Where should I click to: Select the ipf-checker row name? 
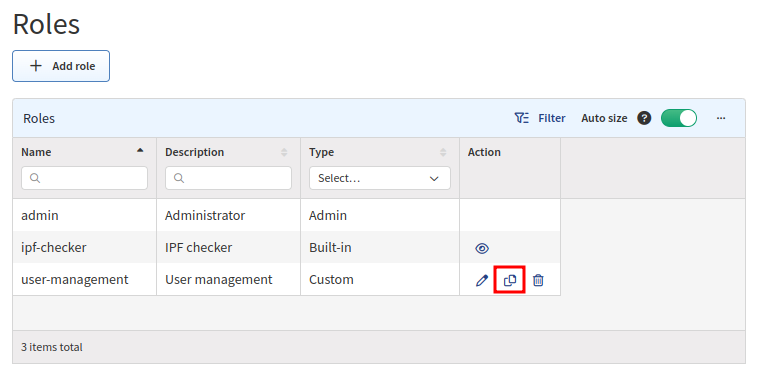click(x=54, y=248)
